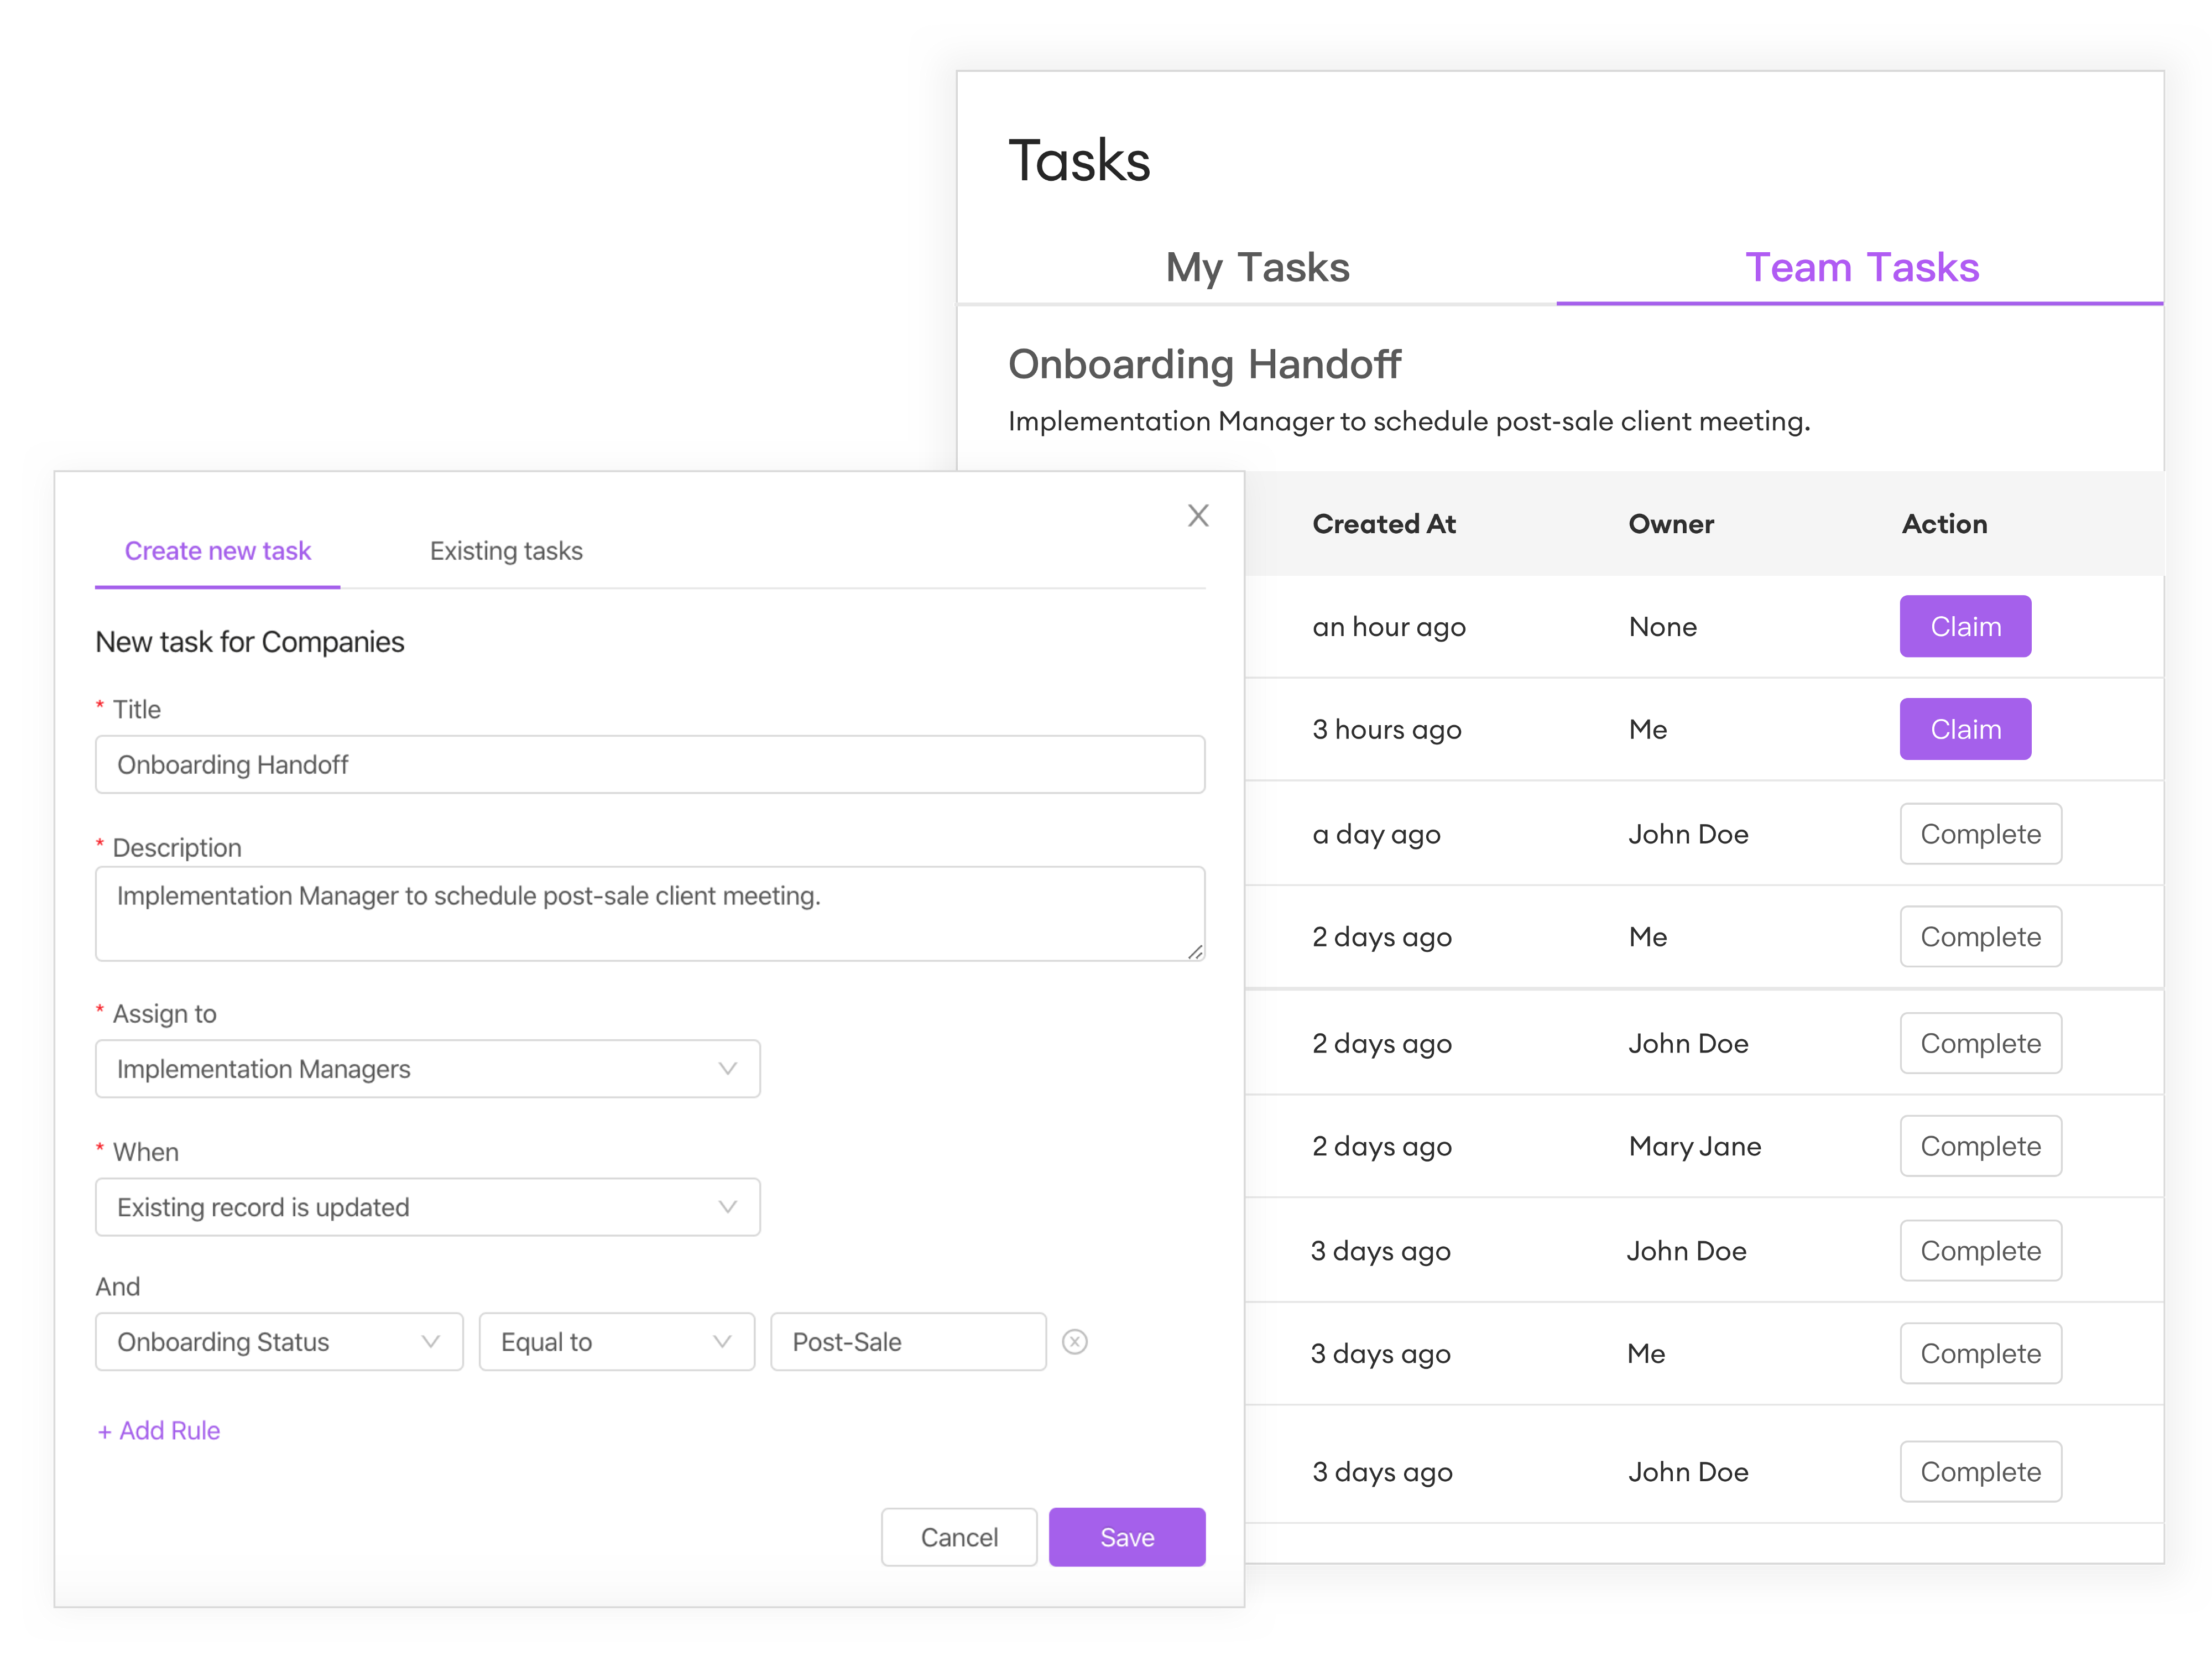Close the create task dialog
Viewport: 2212px width, 1677px height.
[1198, 516]
